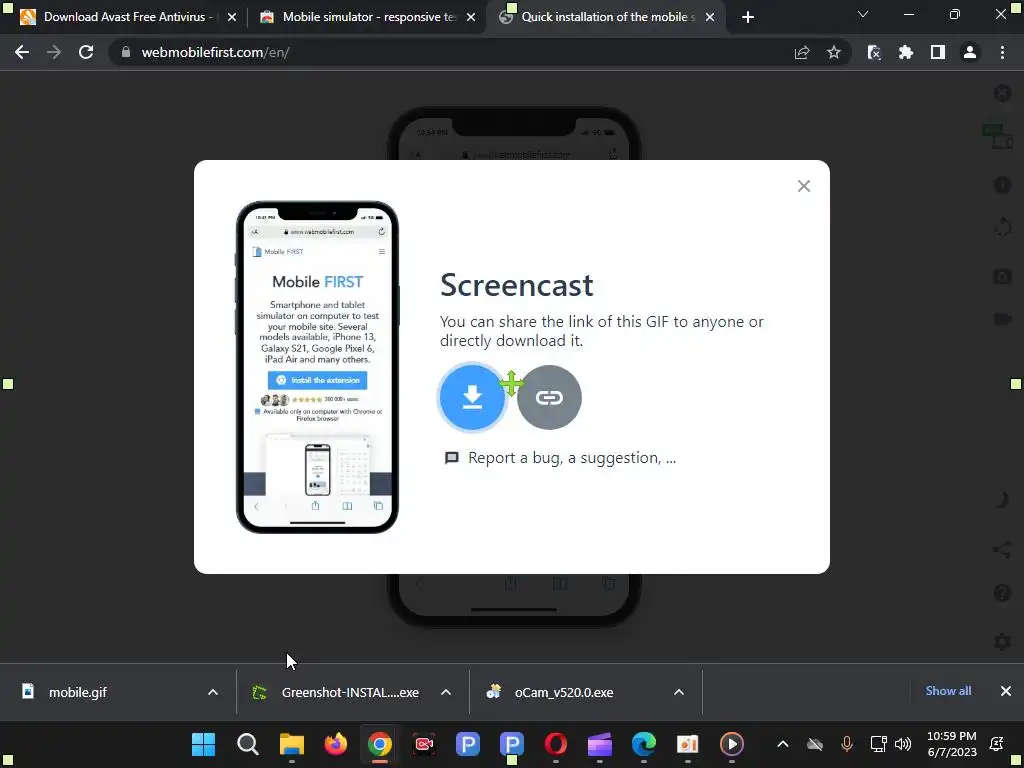Go back to previous page
Viewport: 1024px width, 768px height.
coord(22,52)
